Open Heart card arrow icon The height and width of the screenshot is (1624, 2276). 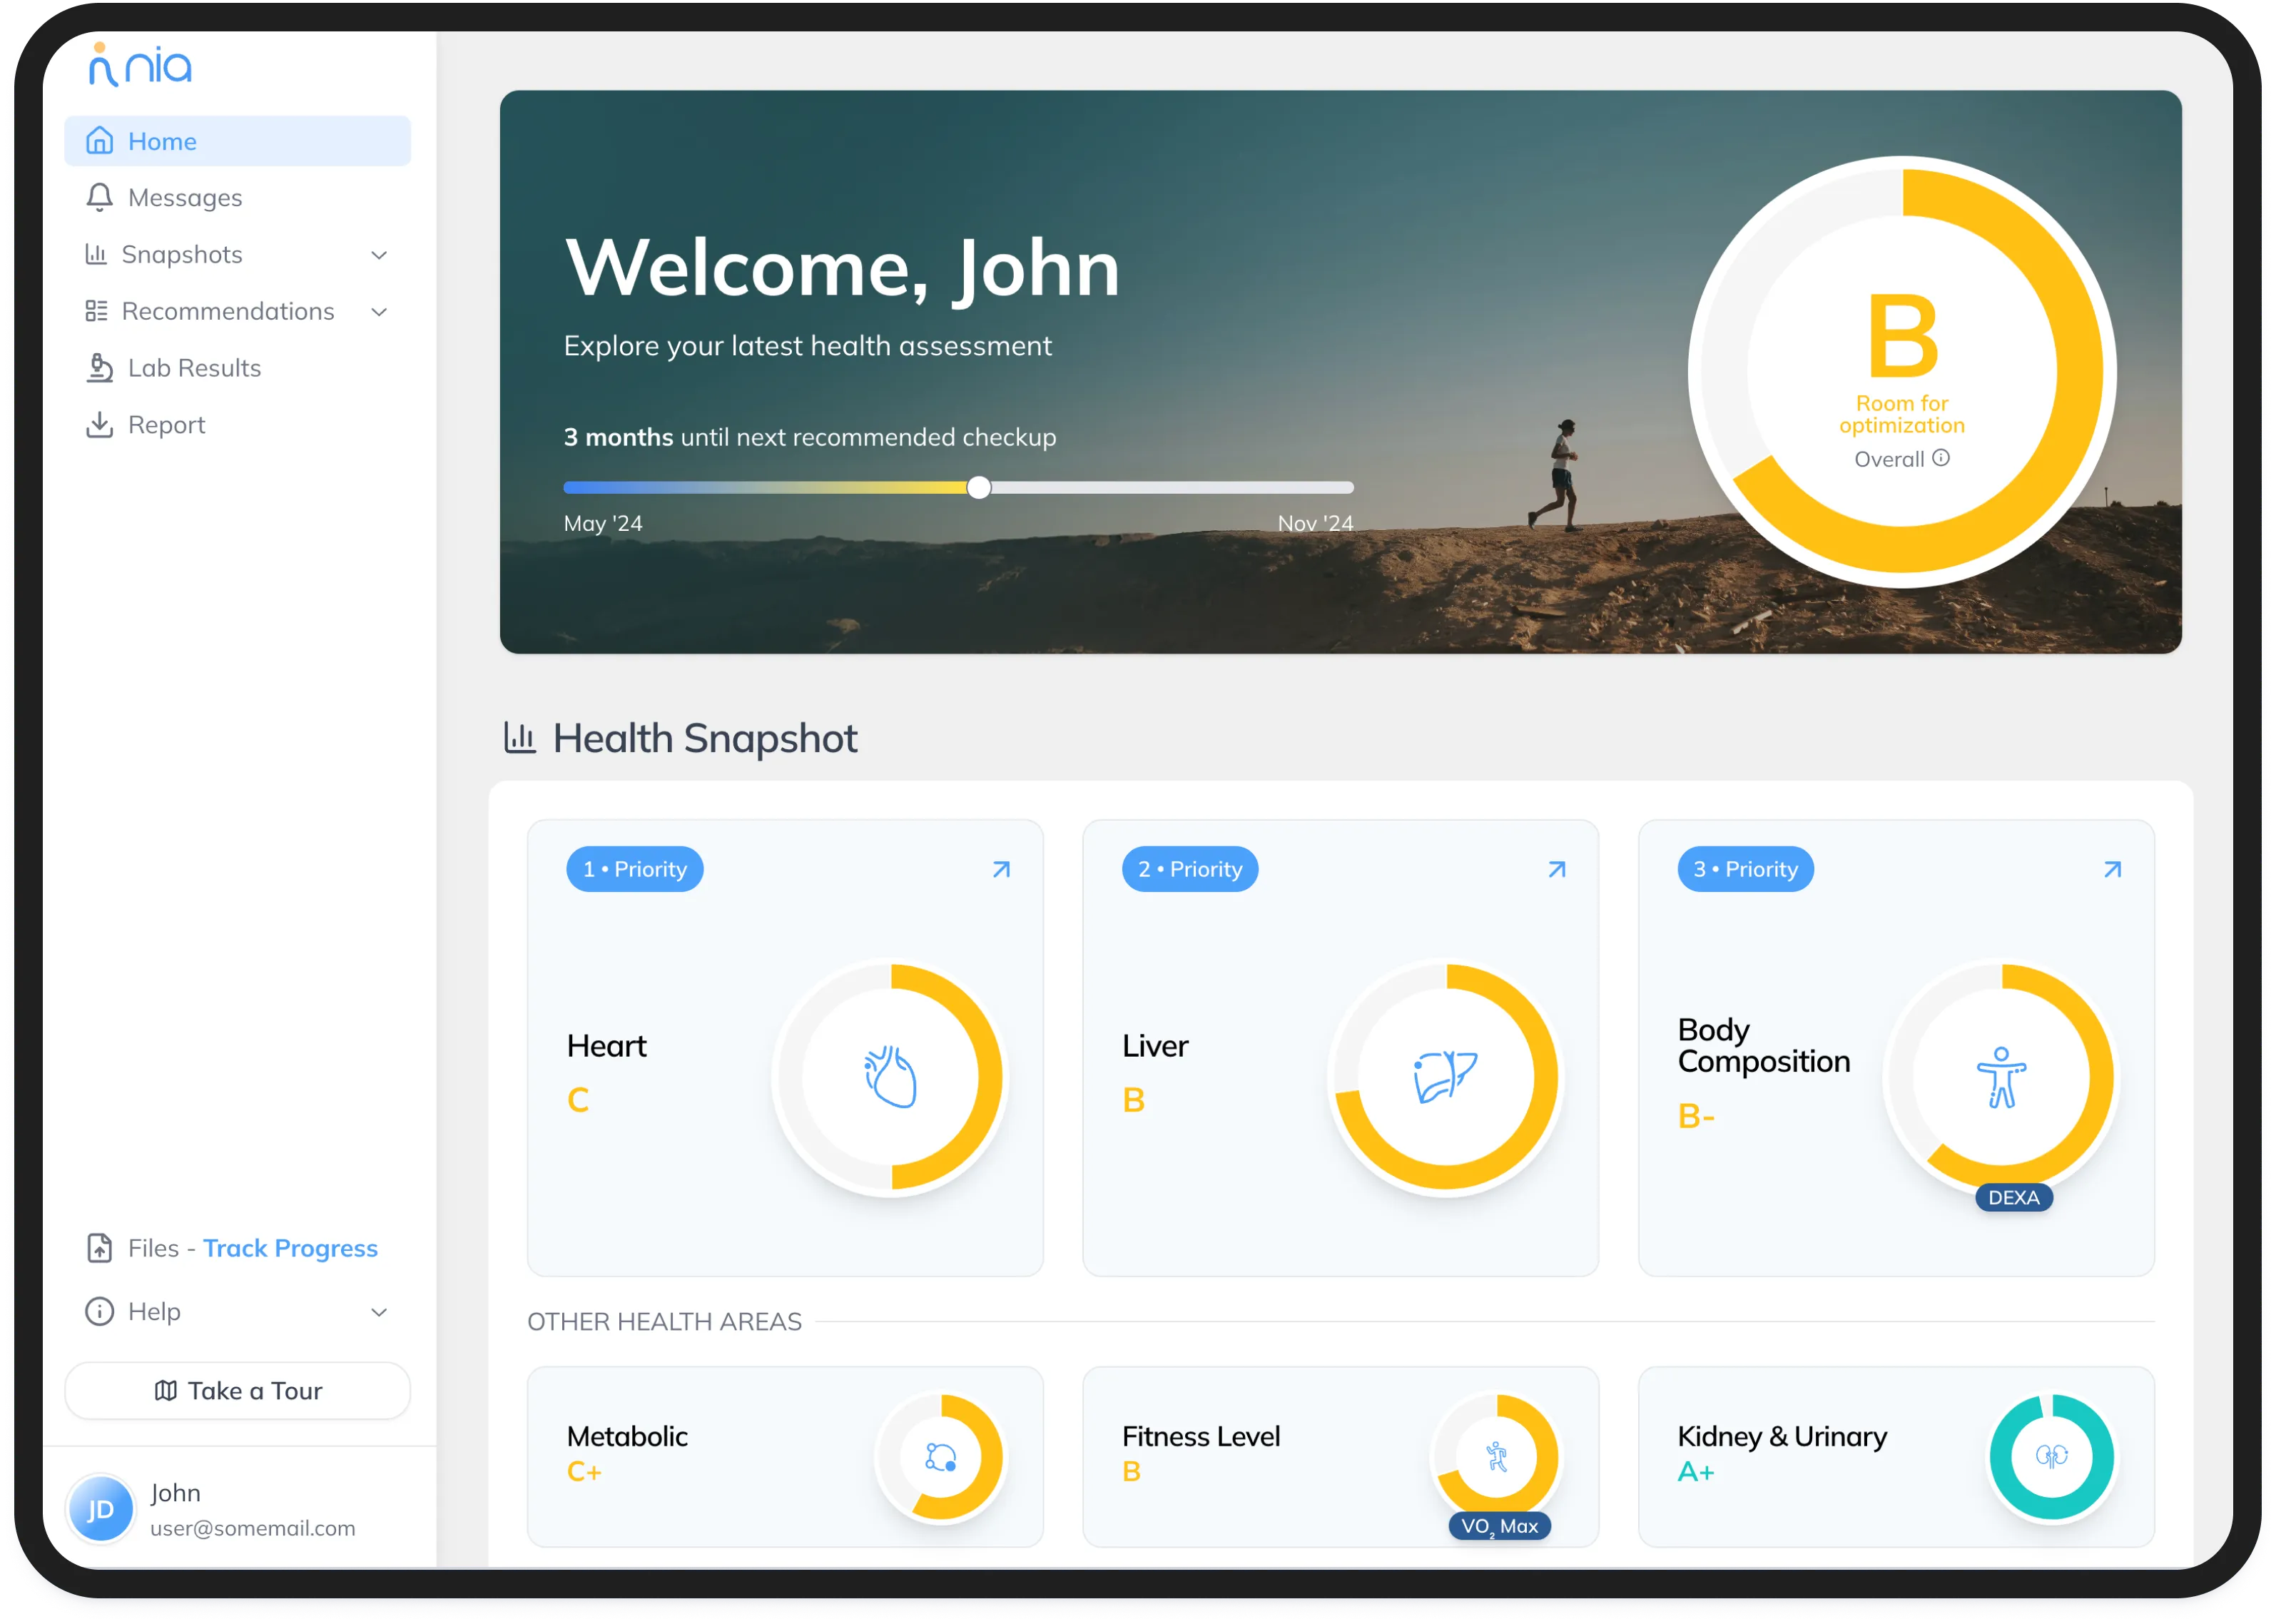tap(1001, 870)
